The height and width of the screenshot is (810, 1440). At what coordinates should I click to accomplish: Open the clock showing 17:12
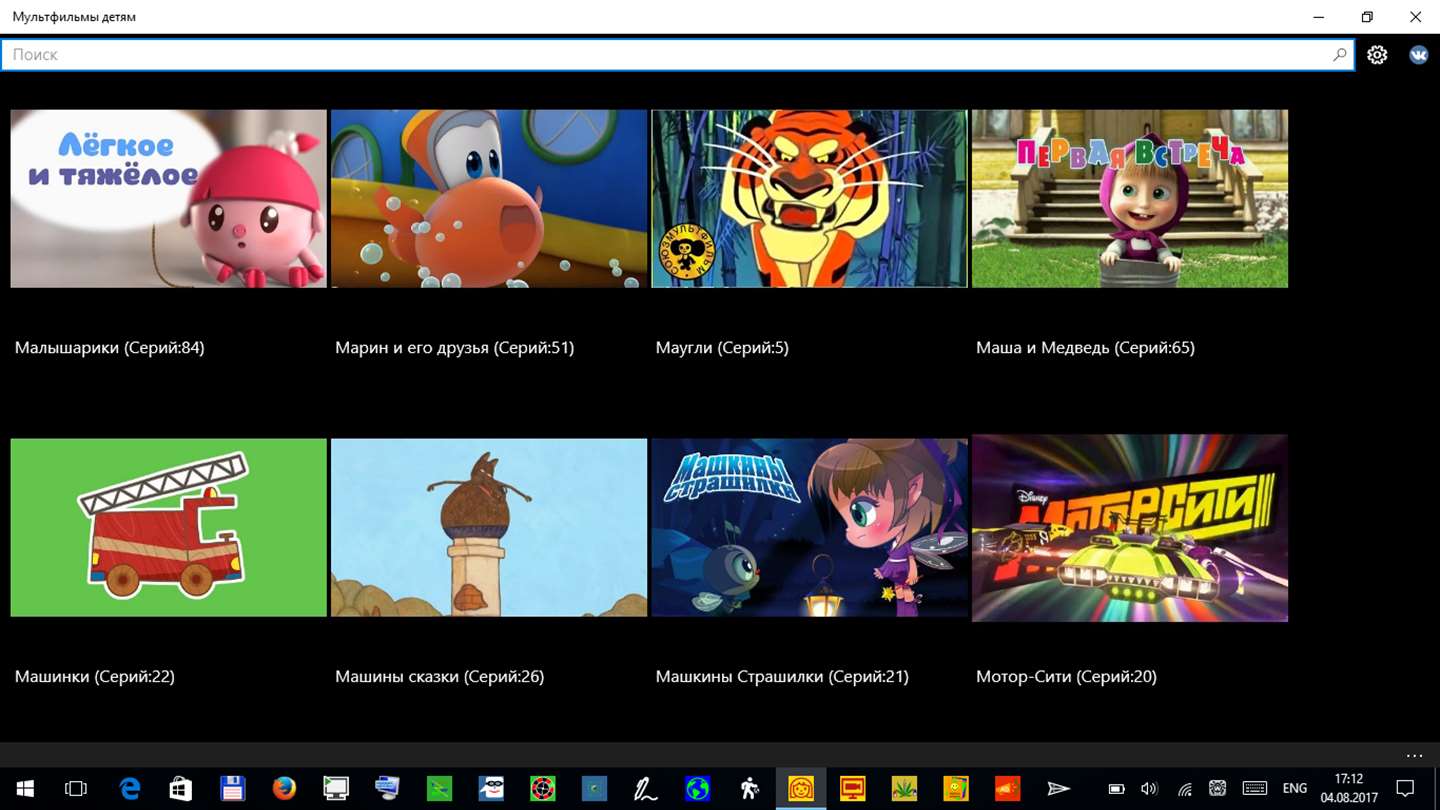pyautogui.click(x=1348, y=789)
